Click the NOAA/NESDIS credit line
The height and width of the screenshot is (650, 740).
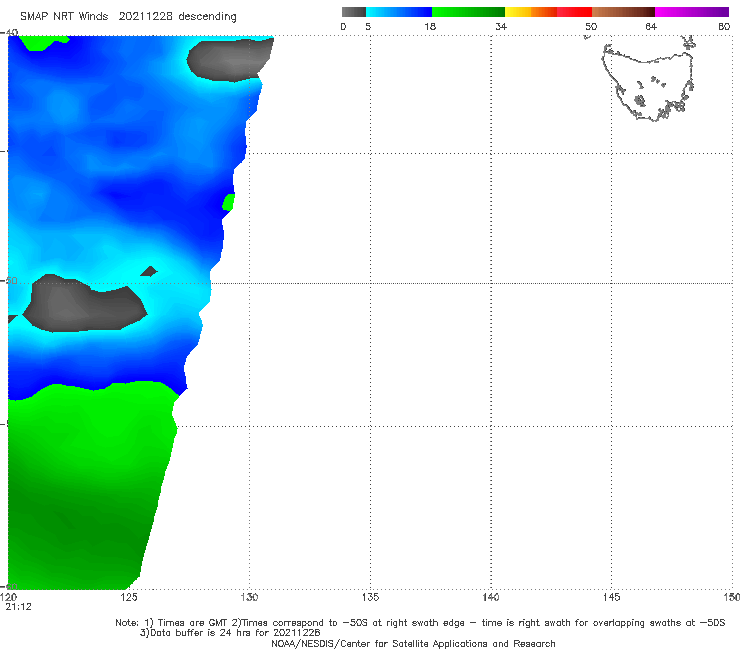pos(413,644)
